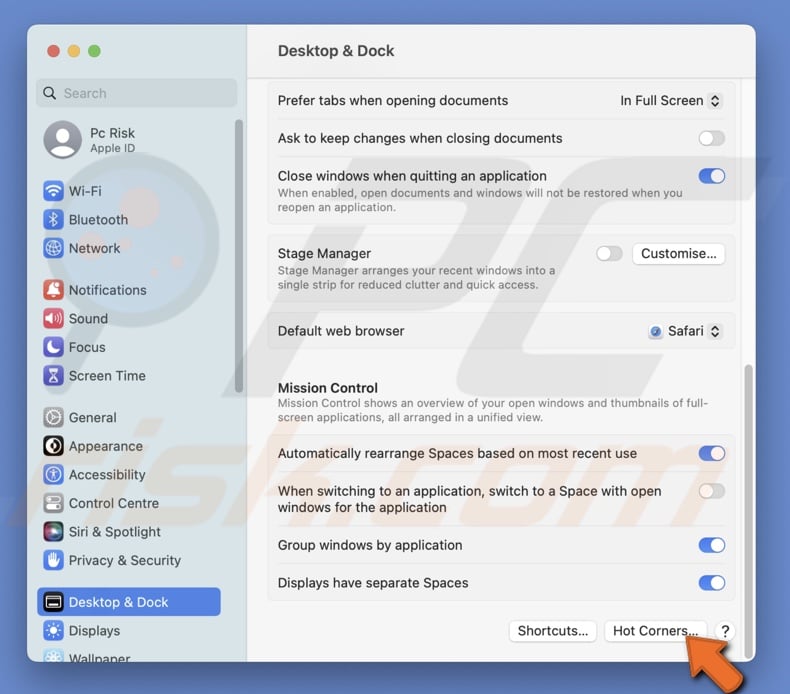The image size is (790, 694).
Task: Click the Control Centre icon
Action: [53, 503]
